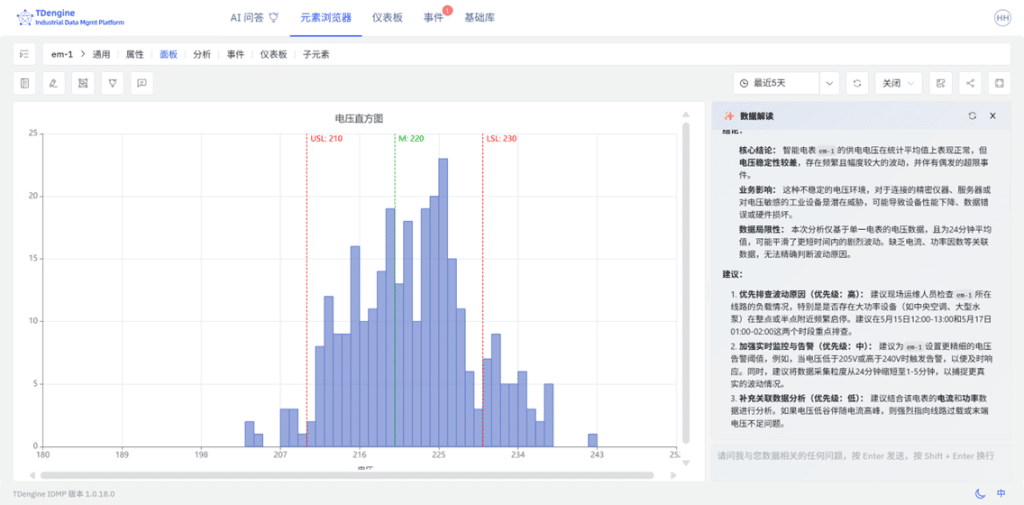Open the comment bubble icon

coord(142,83)
